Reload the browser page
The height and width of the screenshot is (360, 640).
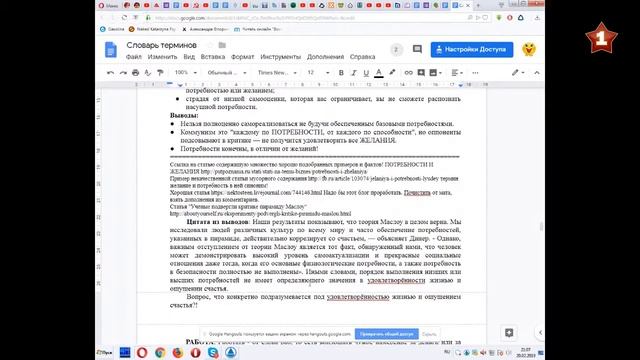click(124, 18)
